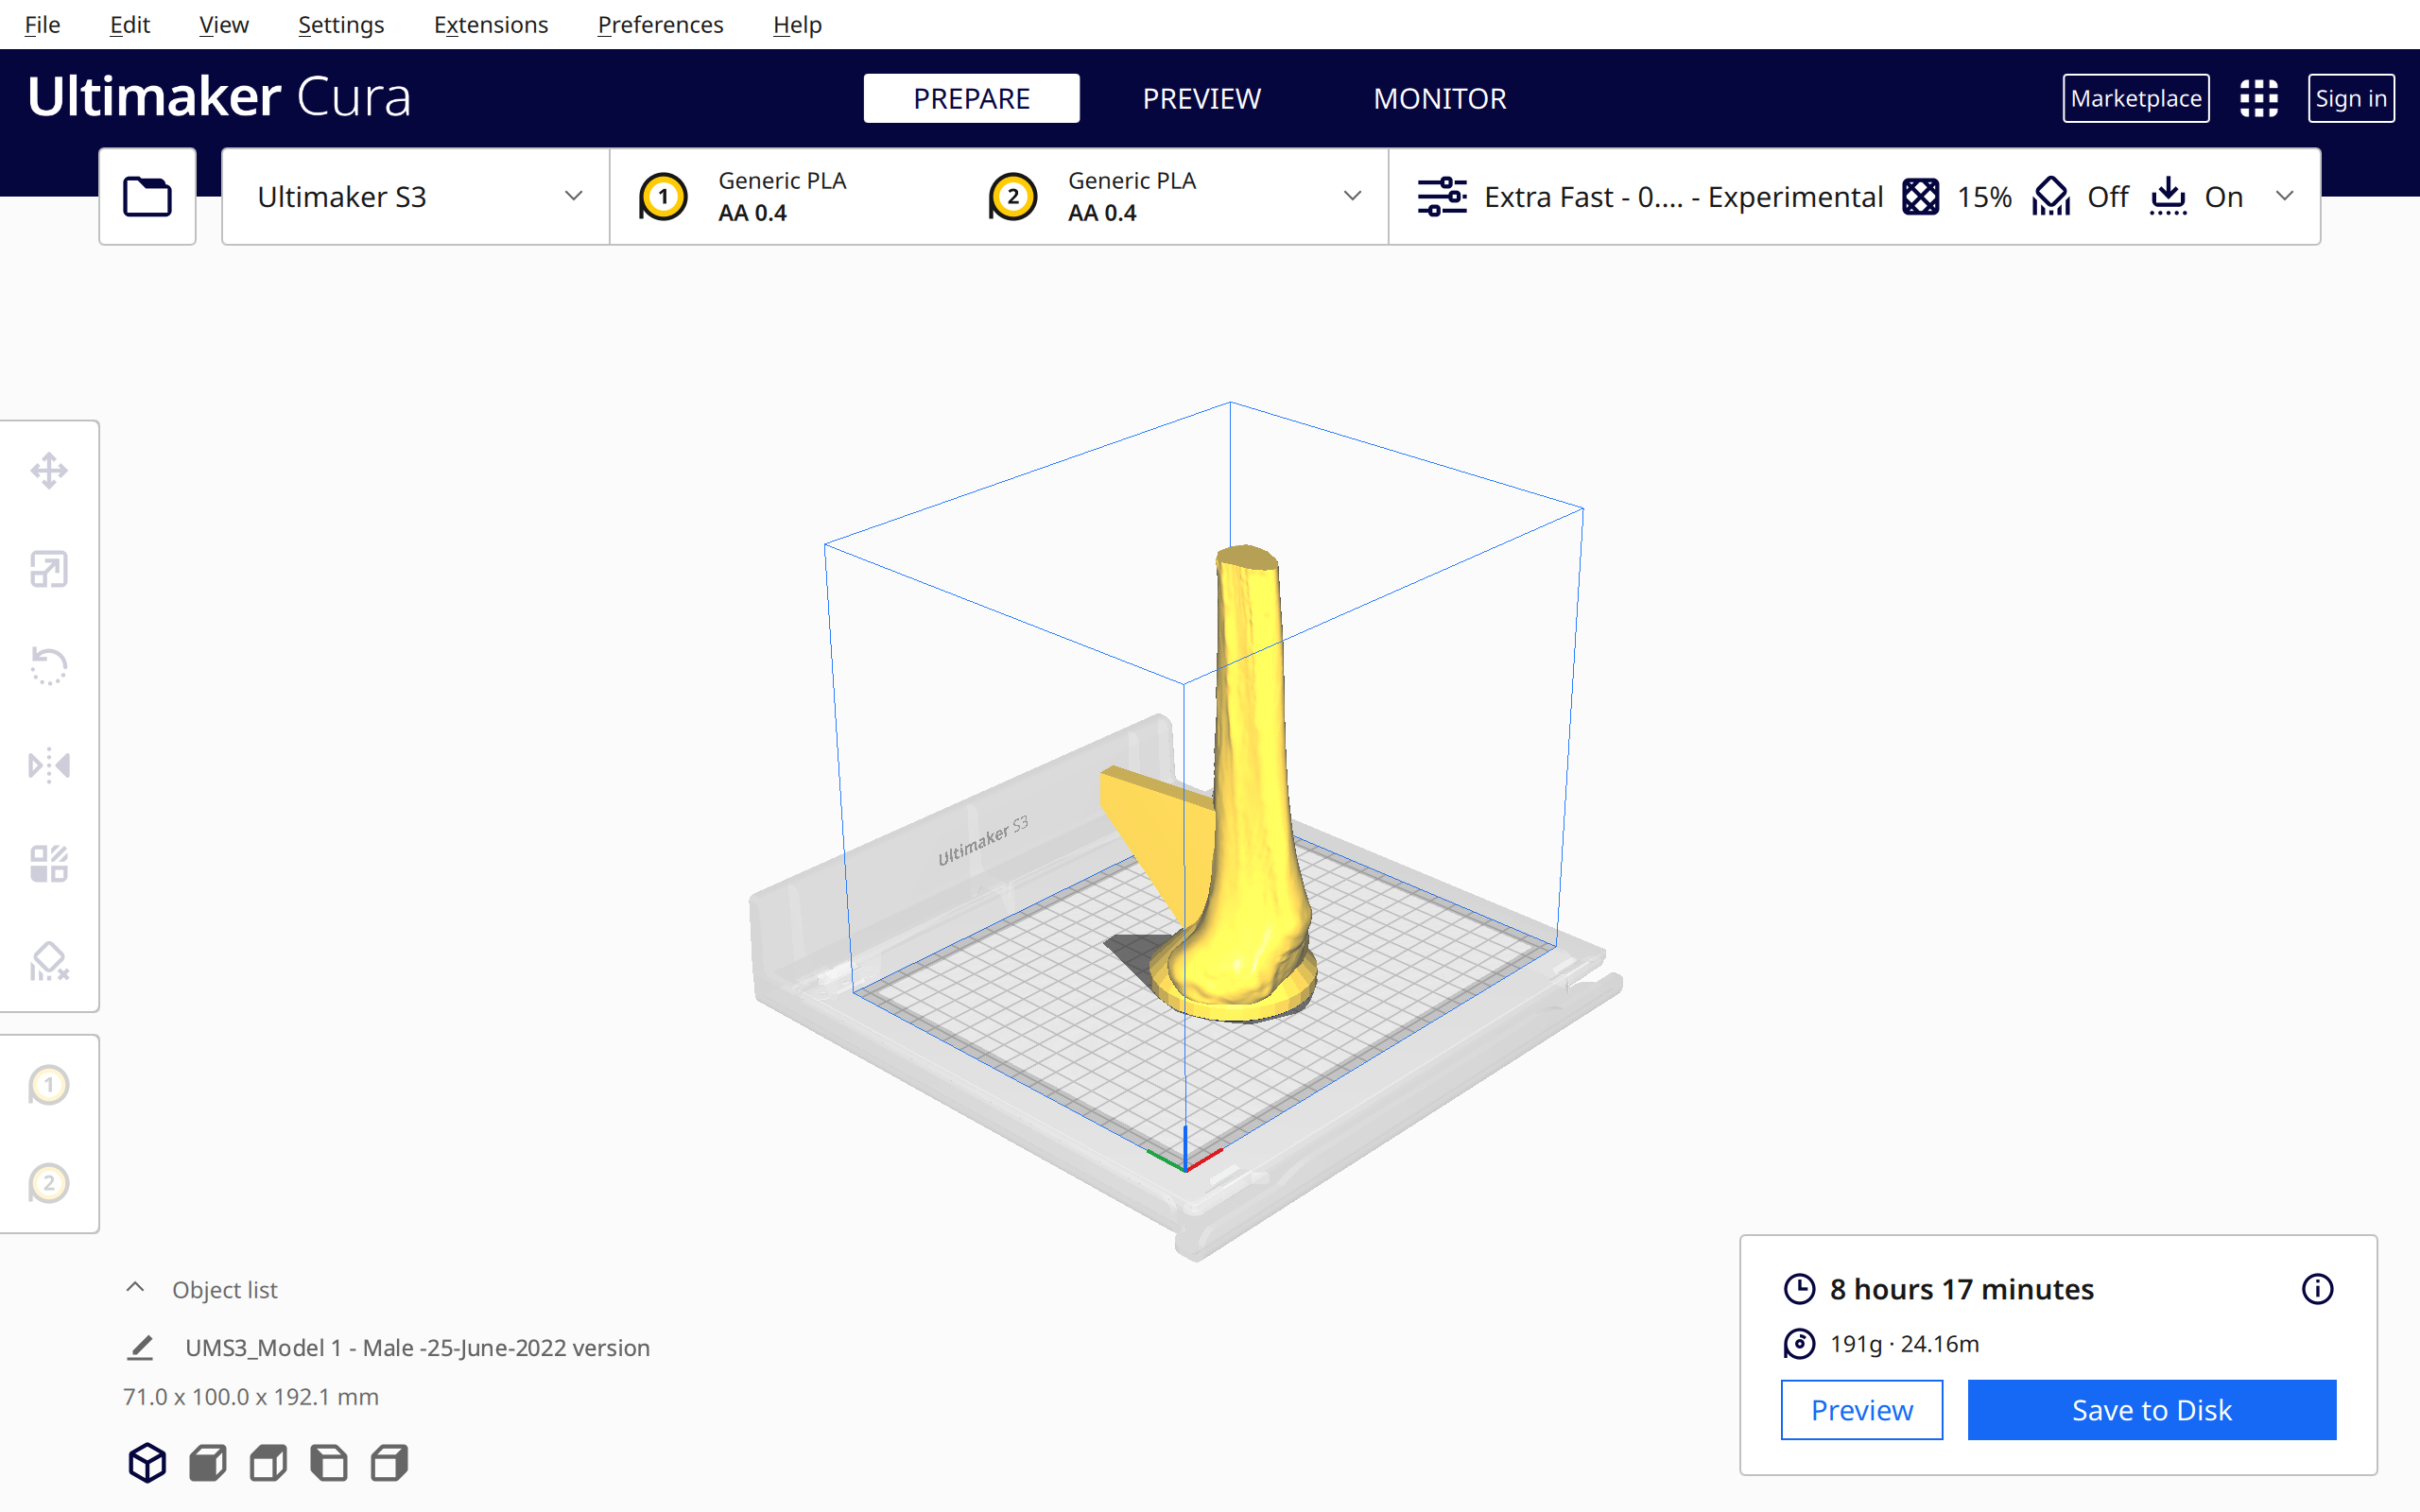The image size is (2420, 1512).
Task: Click the Save to Disk button
Action: tap(2151, 1410)
